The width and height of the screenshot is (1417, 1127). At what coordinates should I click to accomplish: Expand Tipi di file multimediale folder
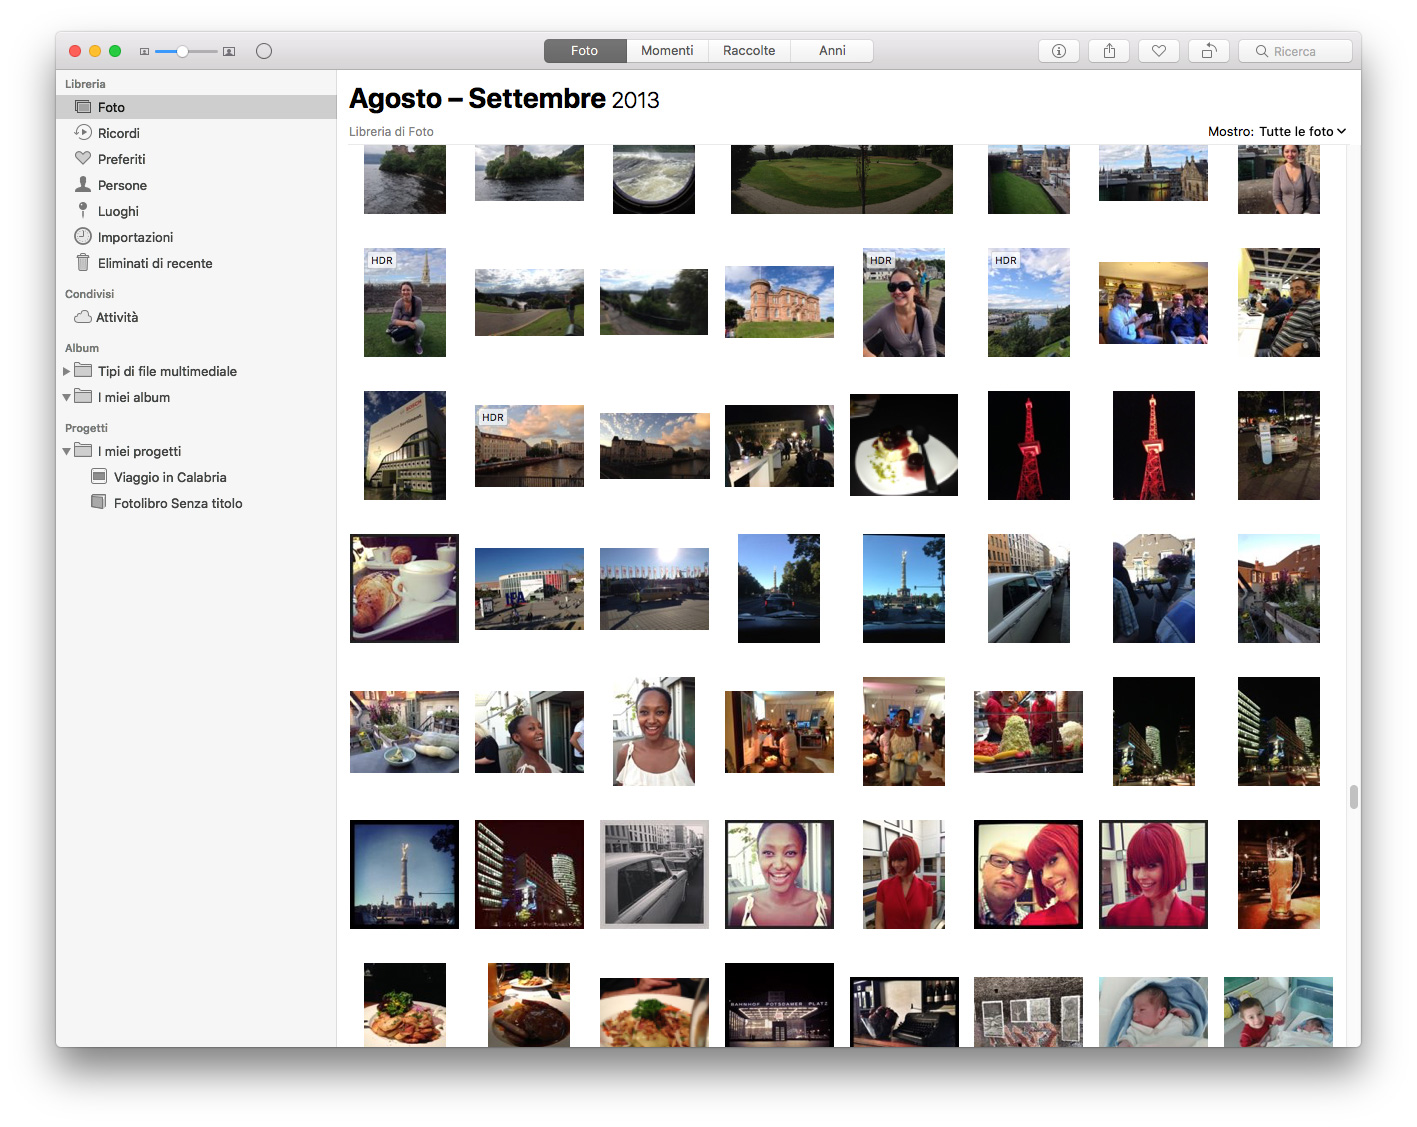(67, 371)
